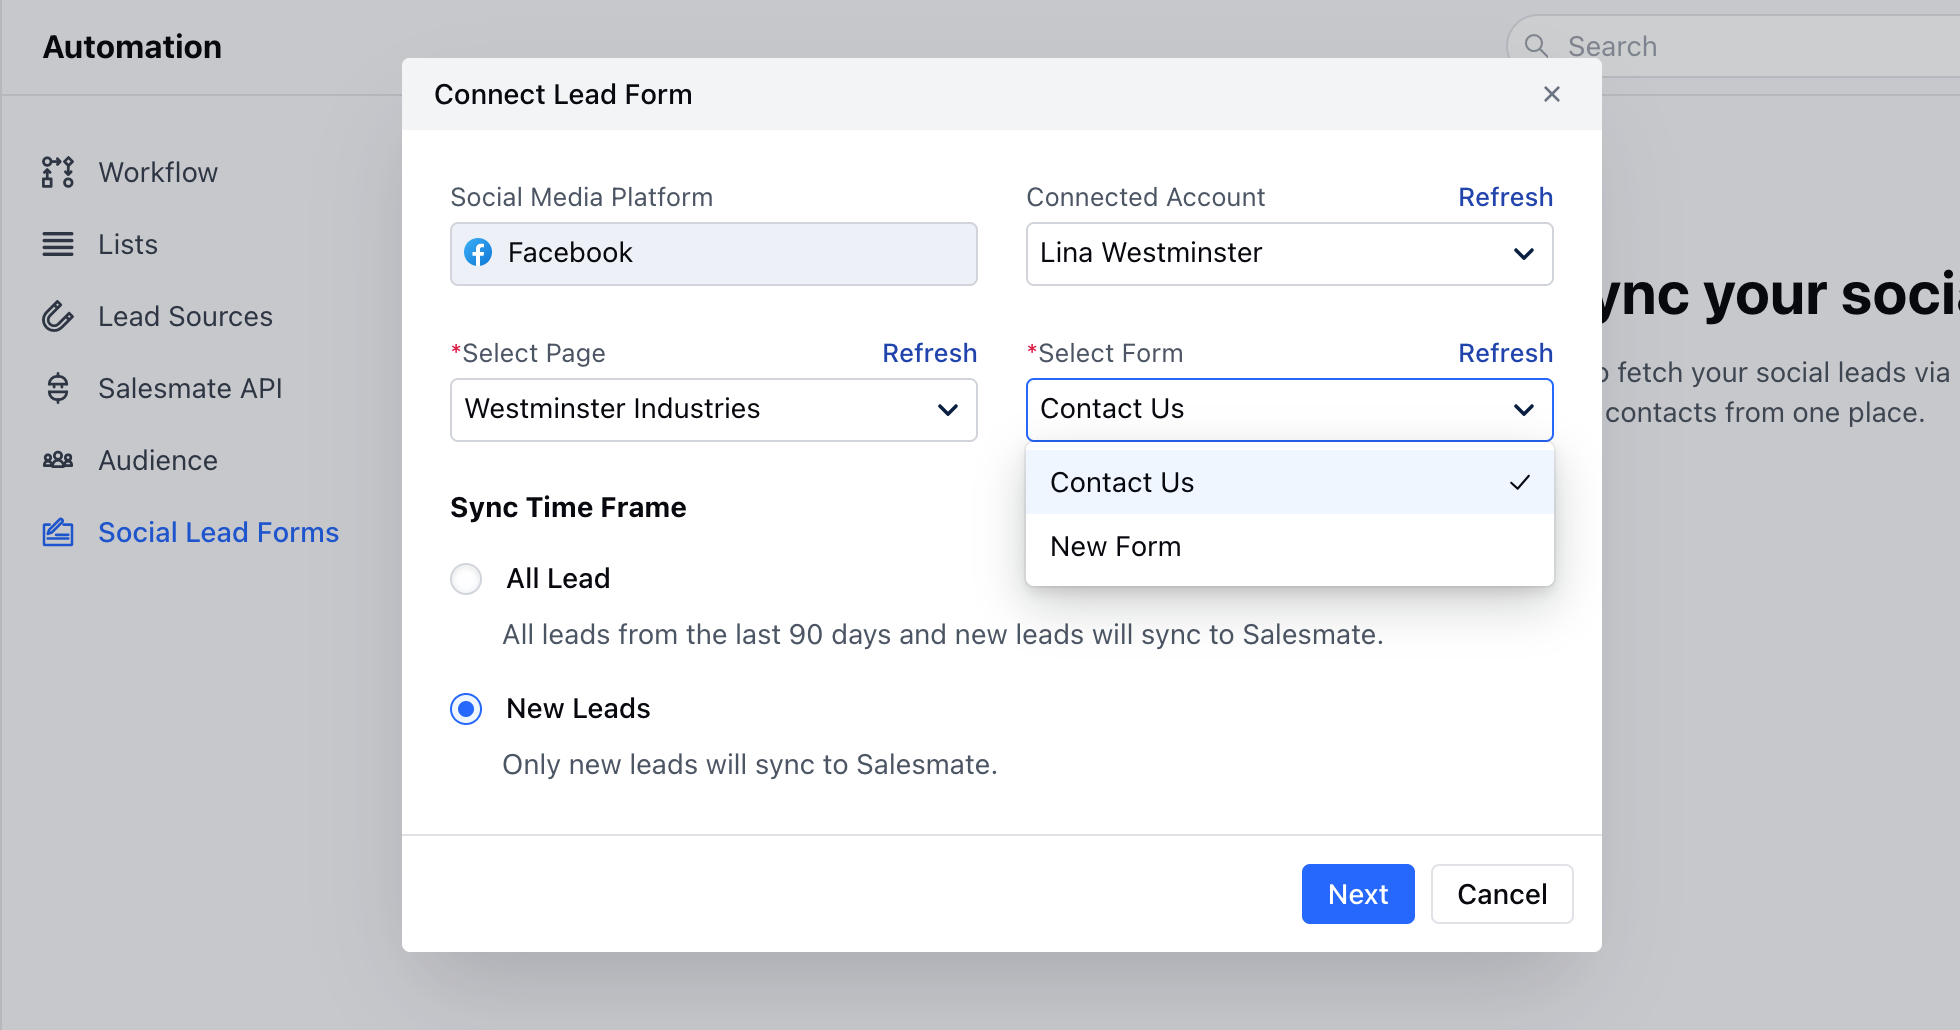
Task: Click the Audience people icon
Action: coord(58,460)
